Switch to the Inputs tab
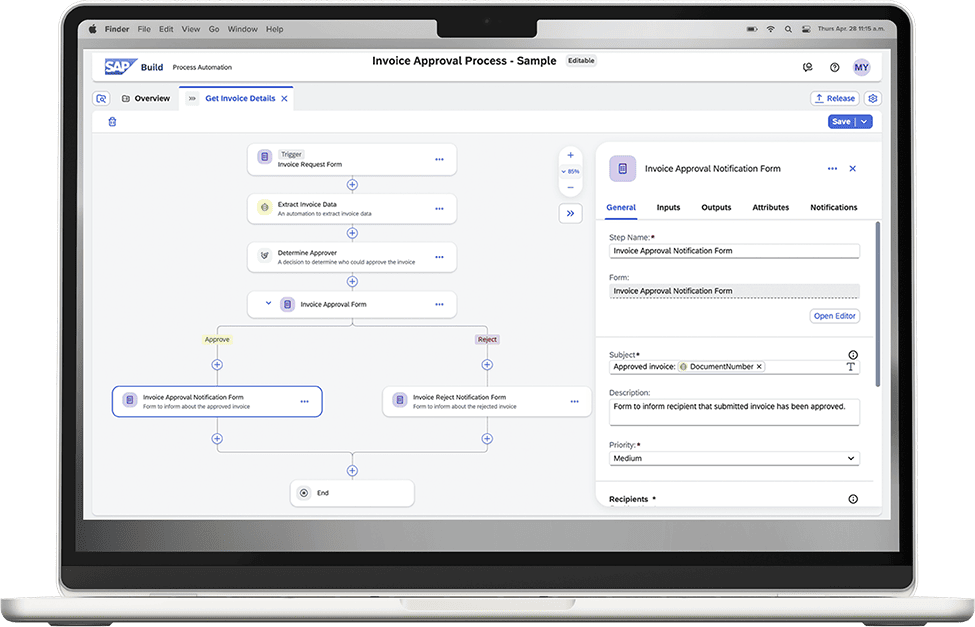Screen dimensions: 975x627 [x=668, y=207]
